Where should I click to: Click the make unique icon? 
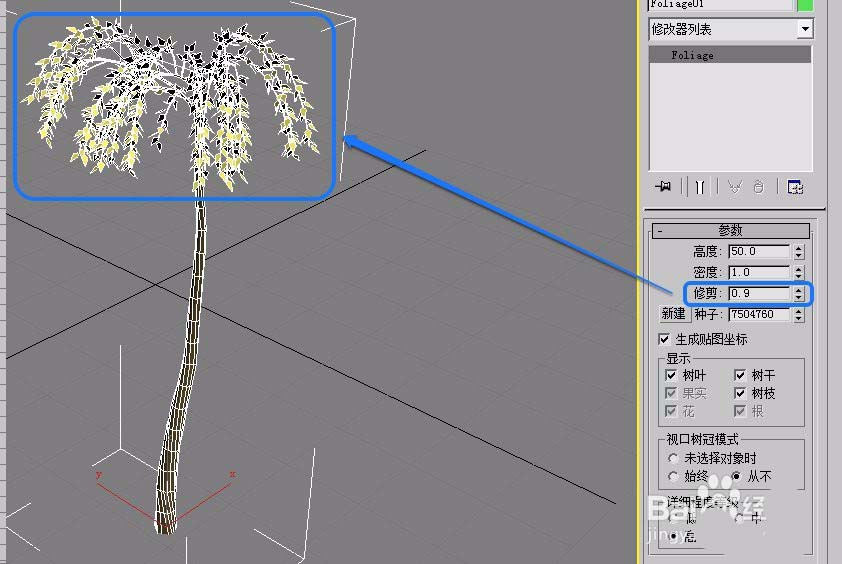(734, 187)
